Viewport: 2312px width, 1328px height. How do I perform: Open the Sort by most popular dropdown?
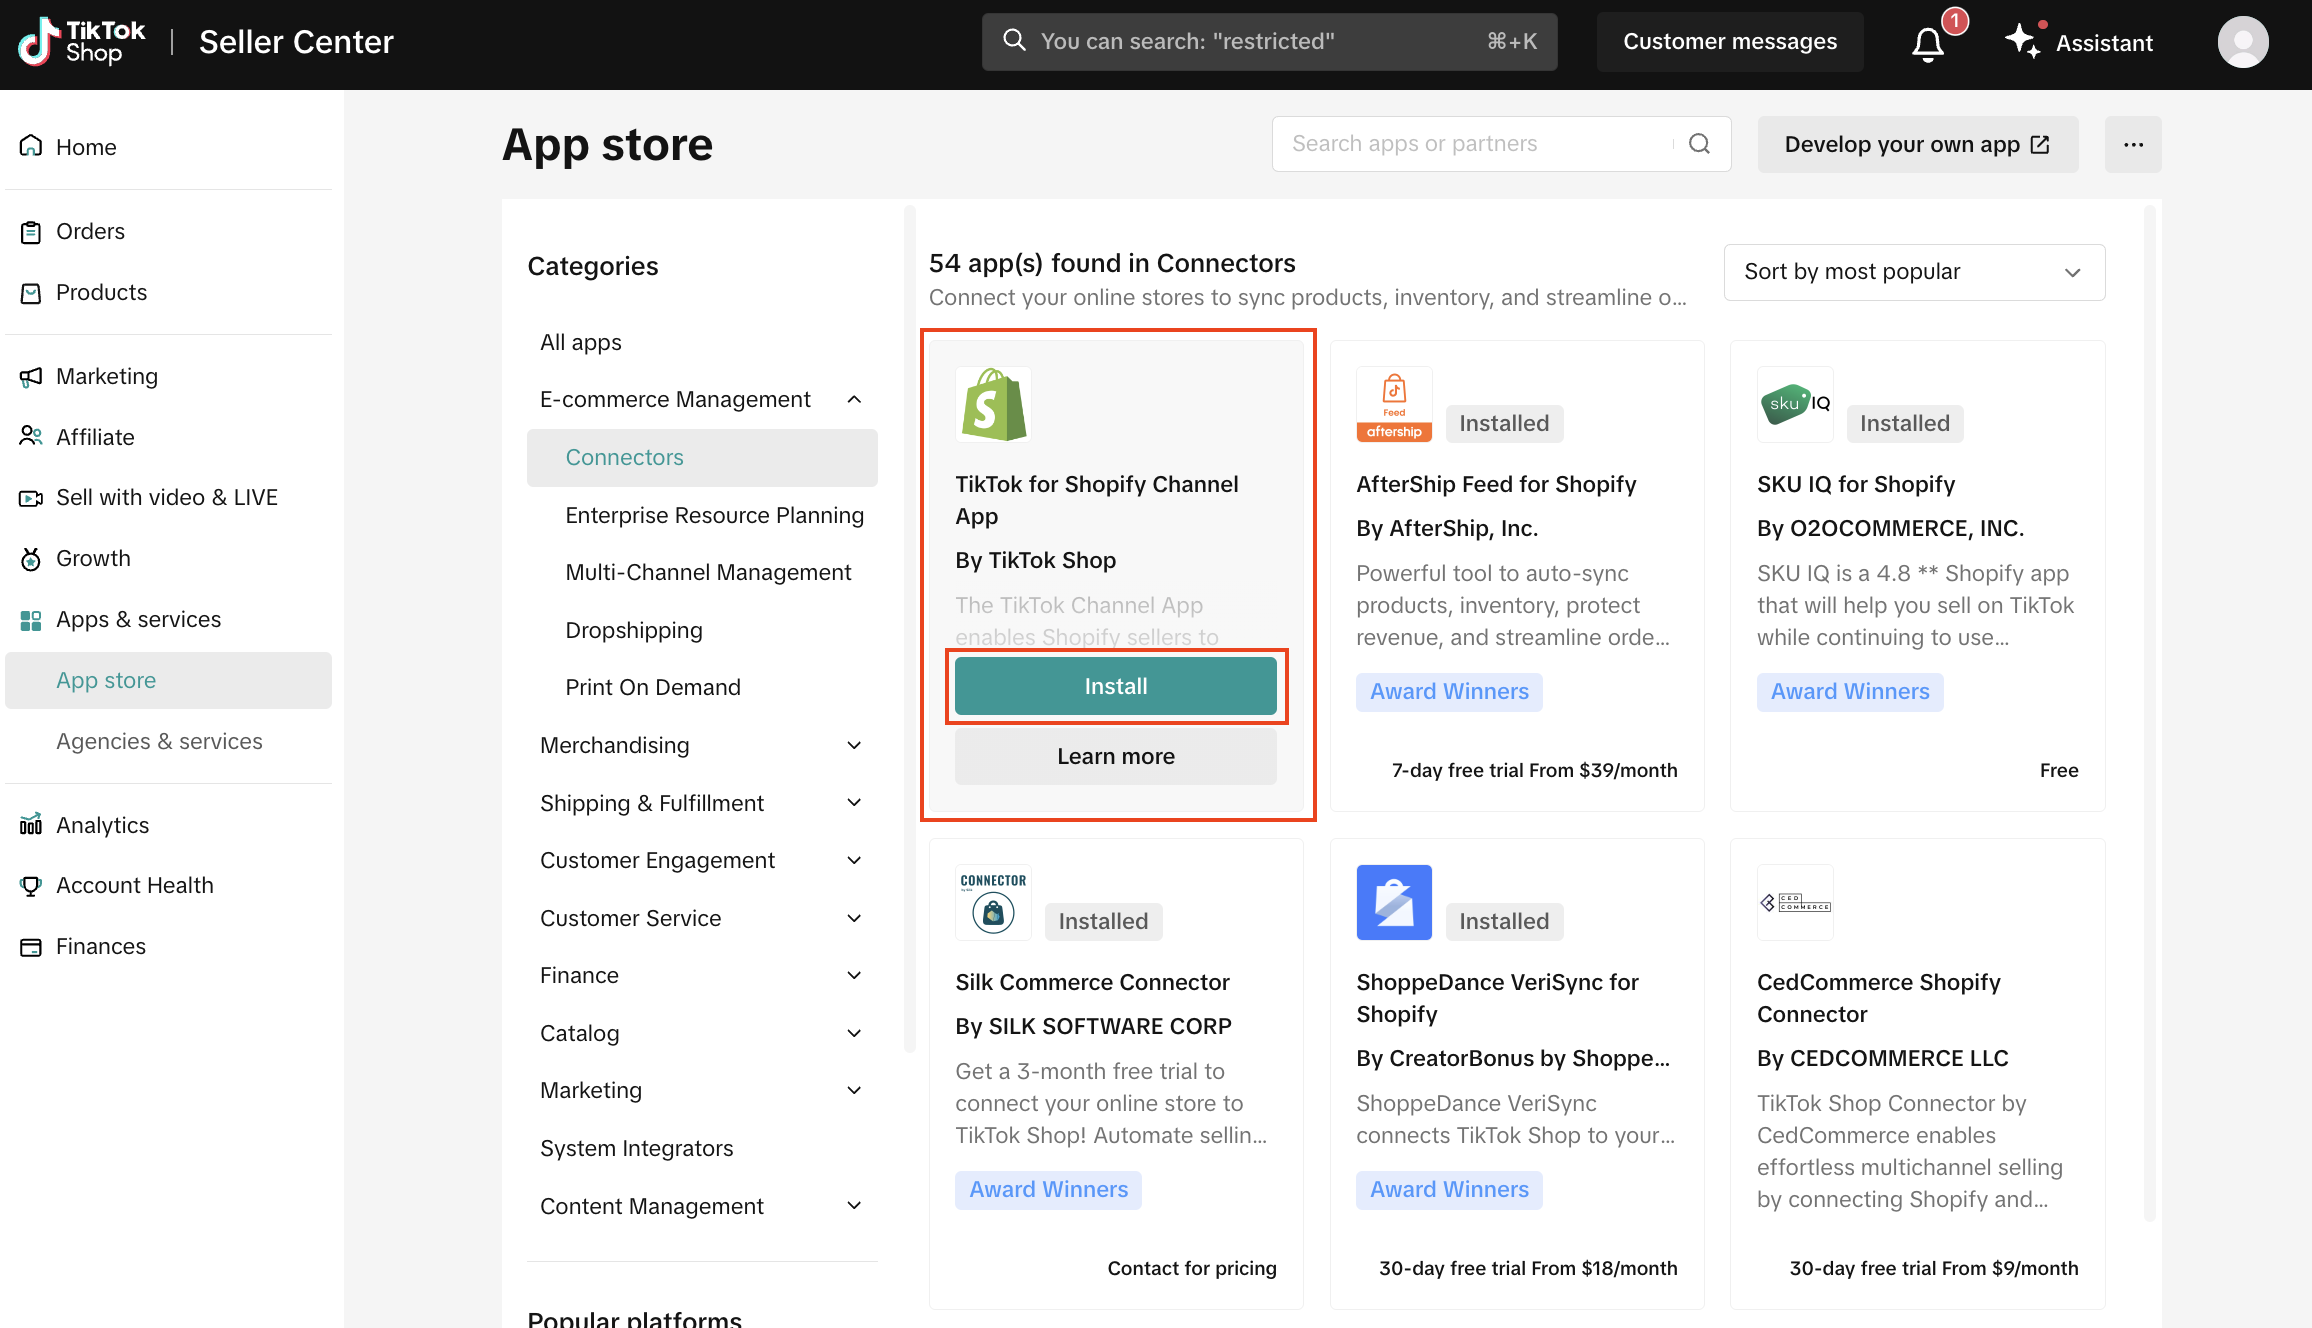pos(1914,272)
